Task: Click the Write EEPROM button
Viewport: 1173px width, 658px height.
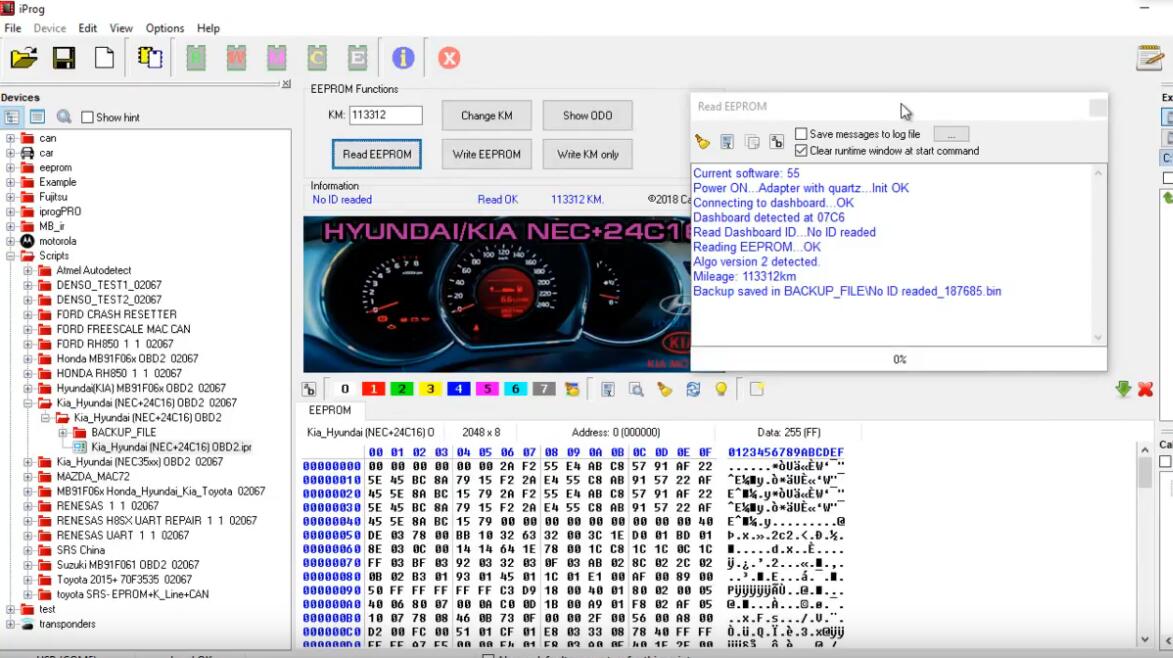Action: pyautogui.click(x=486, y=154)
